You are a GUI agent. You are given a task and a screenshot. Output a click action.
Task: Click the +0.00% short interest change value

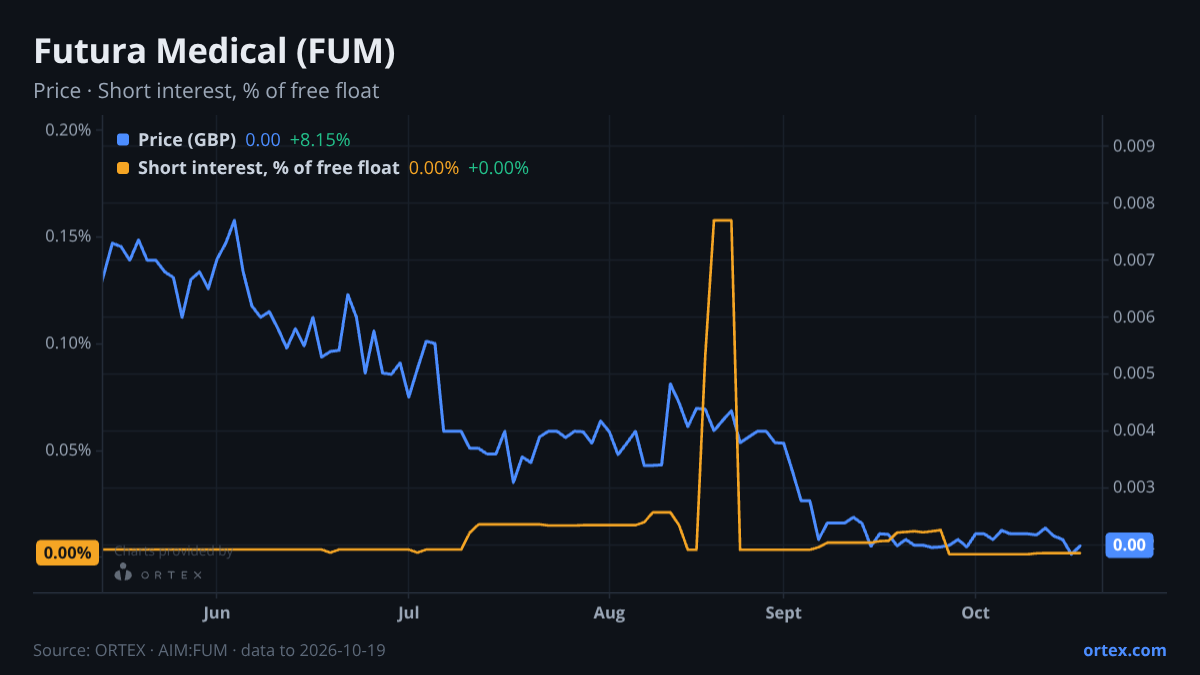click(498, 168)
